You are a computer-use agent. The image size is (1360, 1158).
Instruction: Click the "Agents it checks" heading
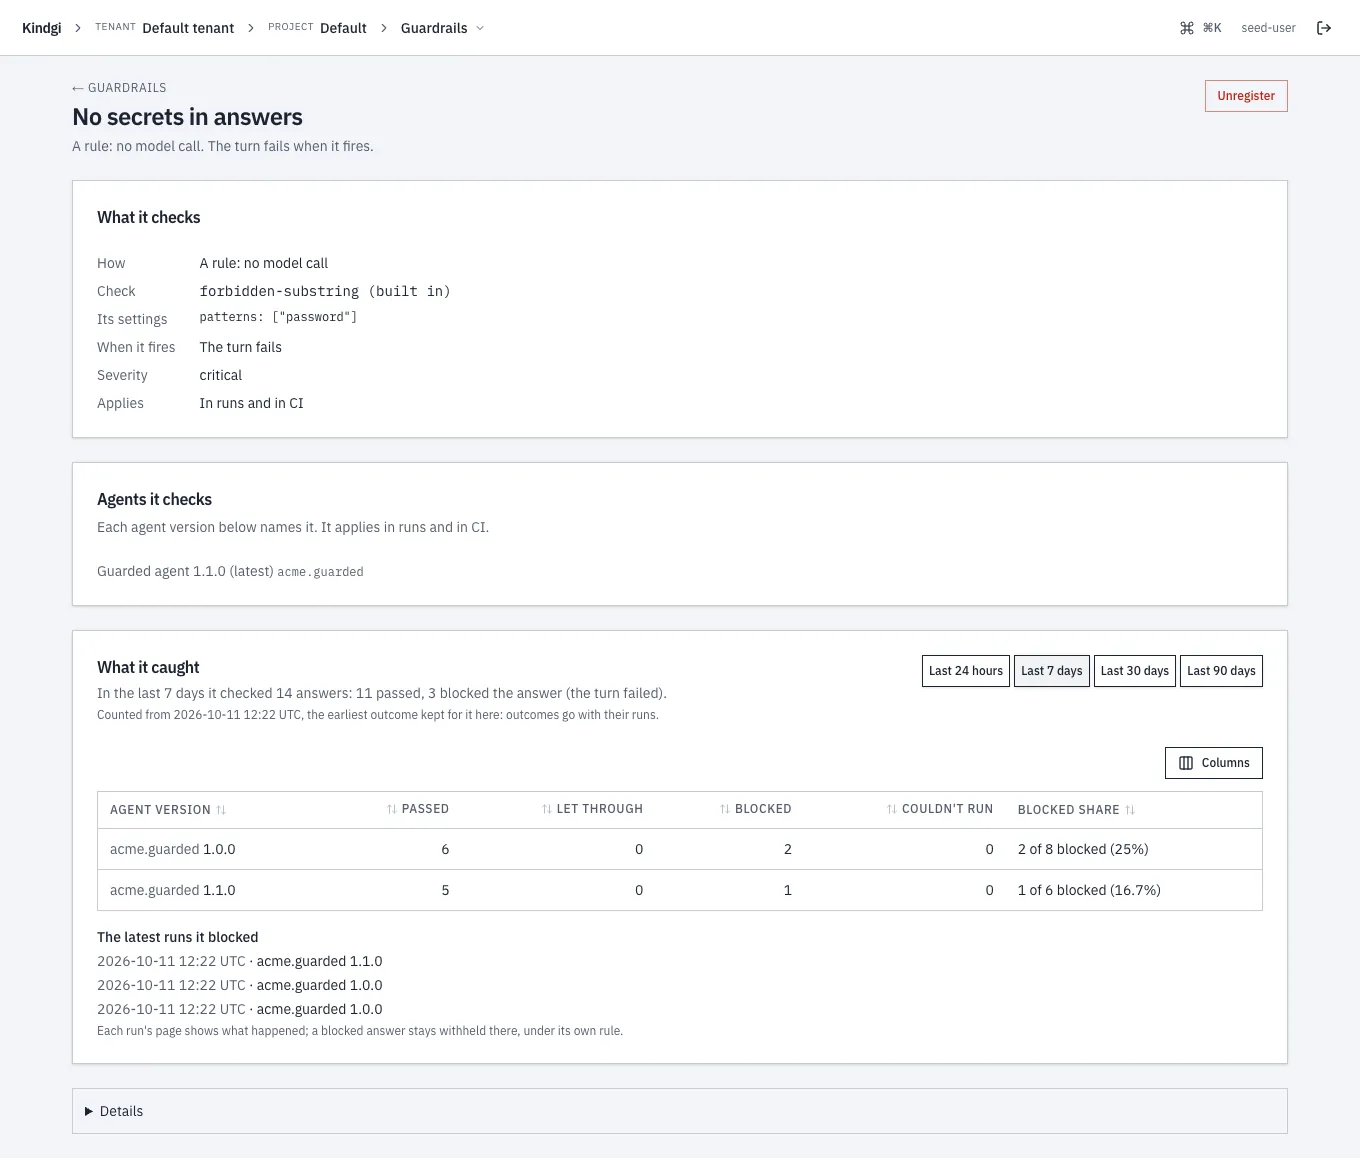154,499
